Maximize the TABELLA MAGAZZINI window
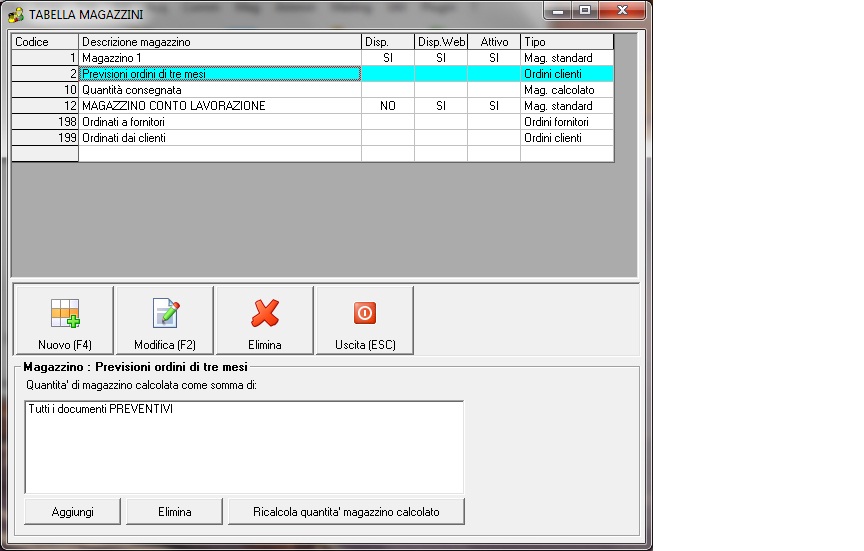 (x=585, y=10)
